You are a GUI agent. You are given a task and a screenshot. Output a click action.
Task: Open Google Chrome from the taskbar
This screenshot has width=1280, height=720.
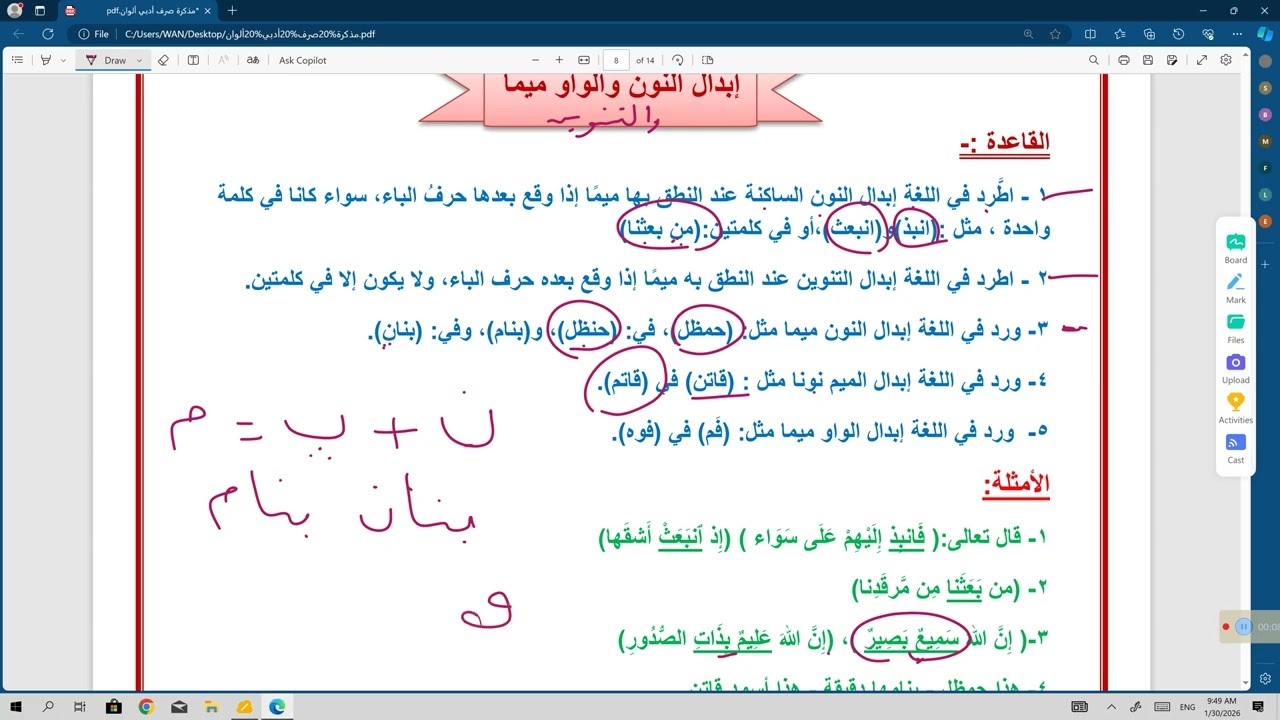[x=146, y=706]
